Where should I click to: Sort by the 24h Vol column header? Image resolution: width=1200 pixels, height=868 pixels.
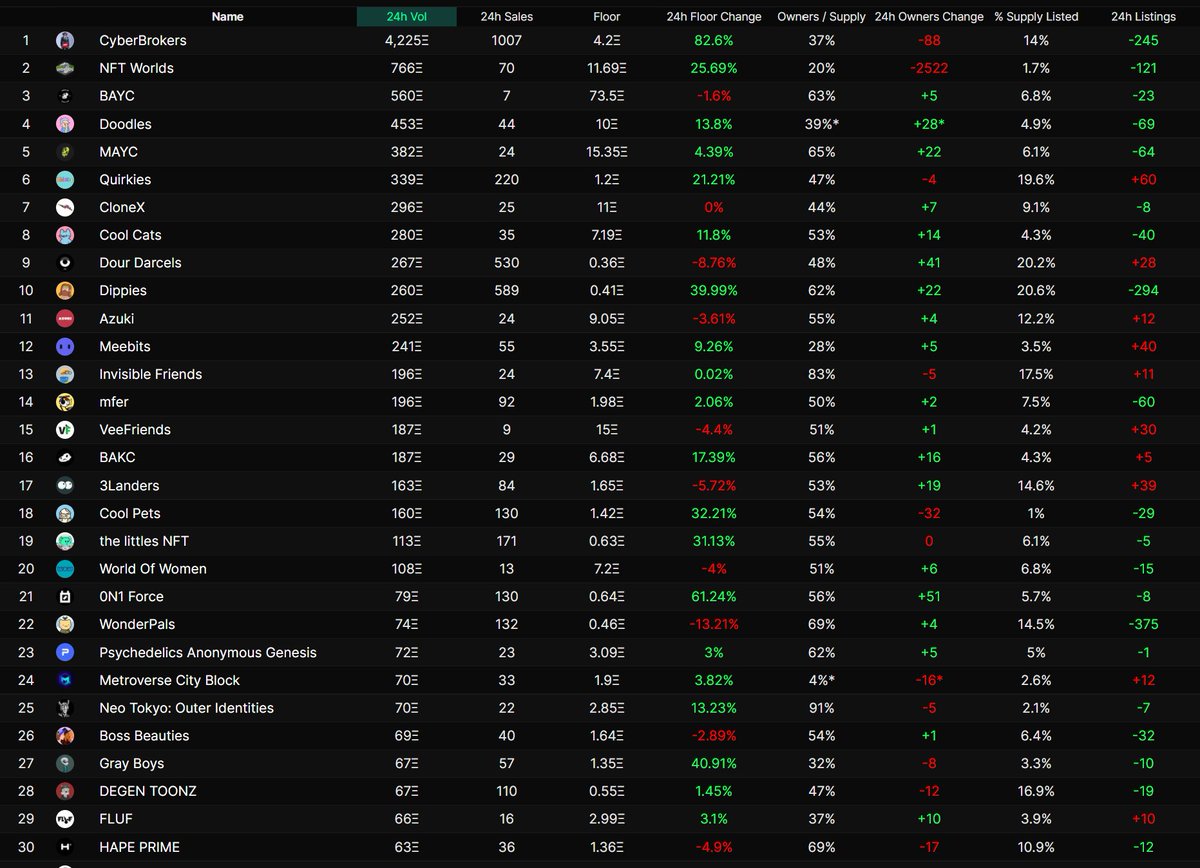[407, 16]
